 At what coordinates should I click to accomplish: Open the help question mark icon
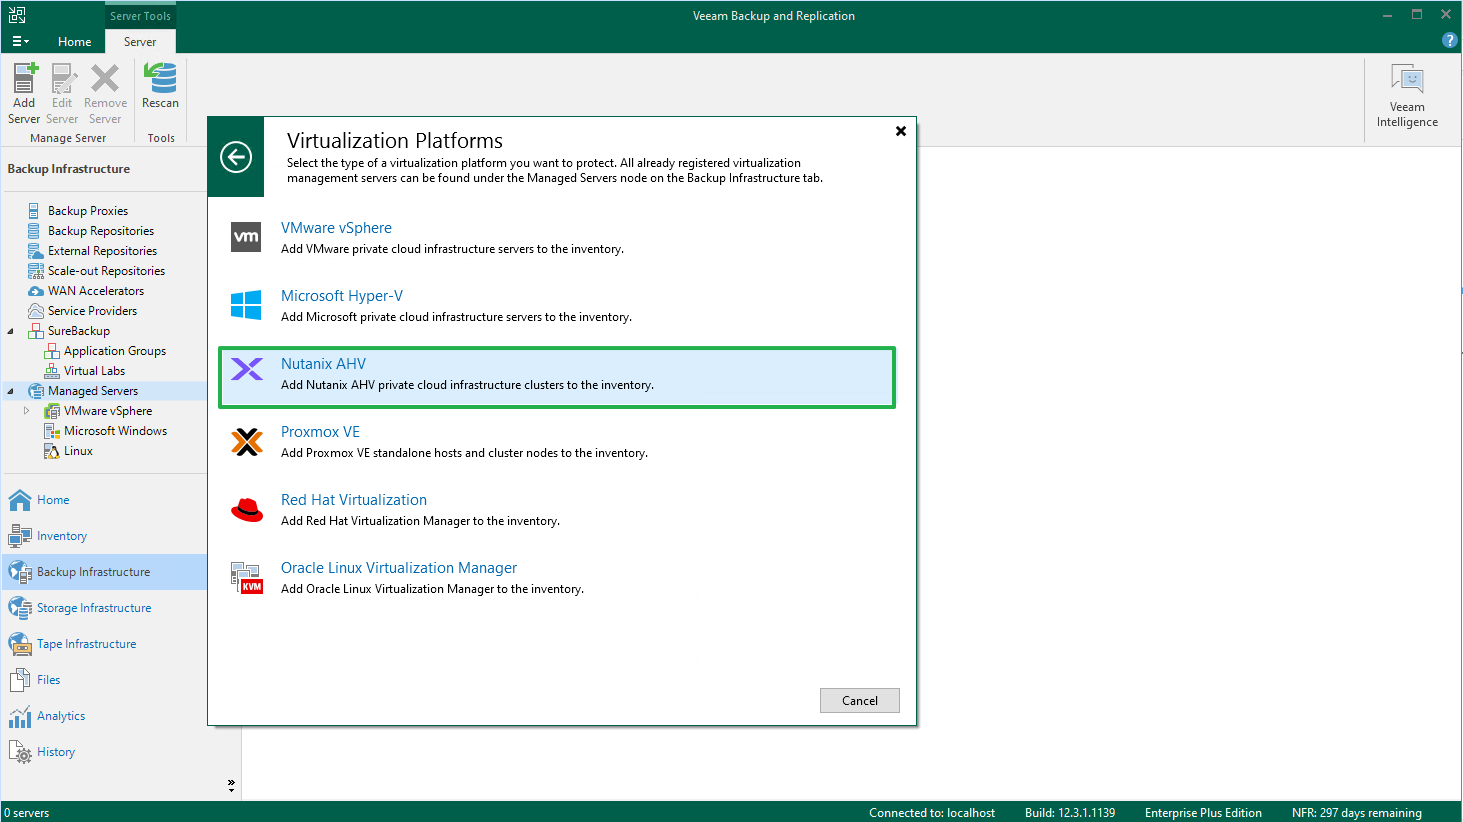[1449, 40]
